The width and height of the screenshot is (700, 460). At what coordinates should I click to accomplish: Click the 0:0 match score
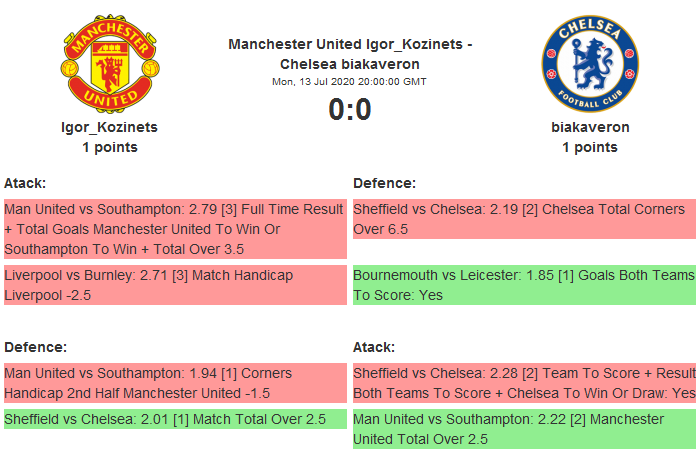(x=350, y=109)
